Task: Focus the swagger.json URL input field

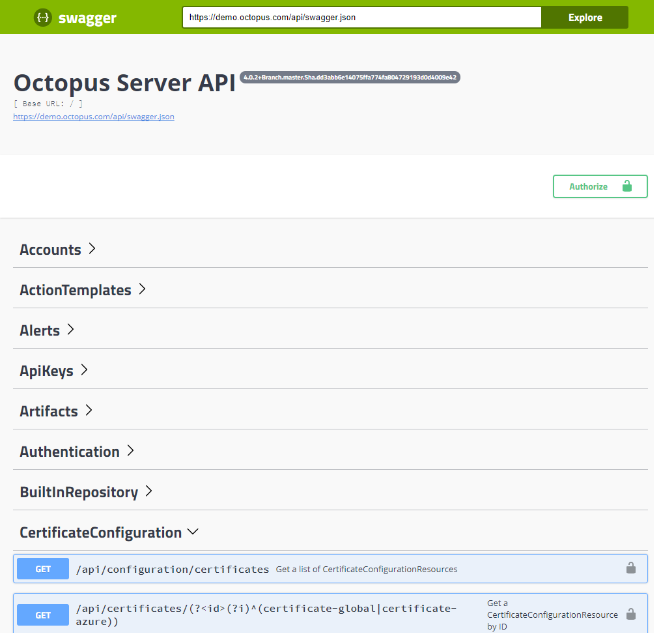Action: click(x=362, y=18)
